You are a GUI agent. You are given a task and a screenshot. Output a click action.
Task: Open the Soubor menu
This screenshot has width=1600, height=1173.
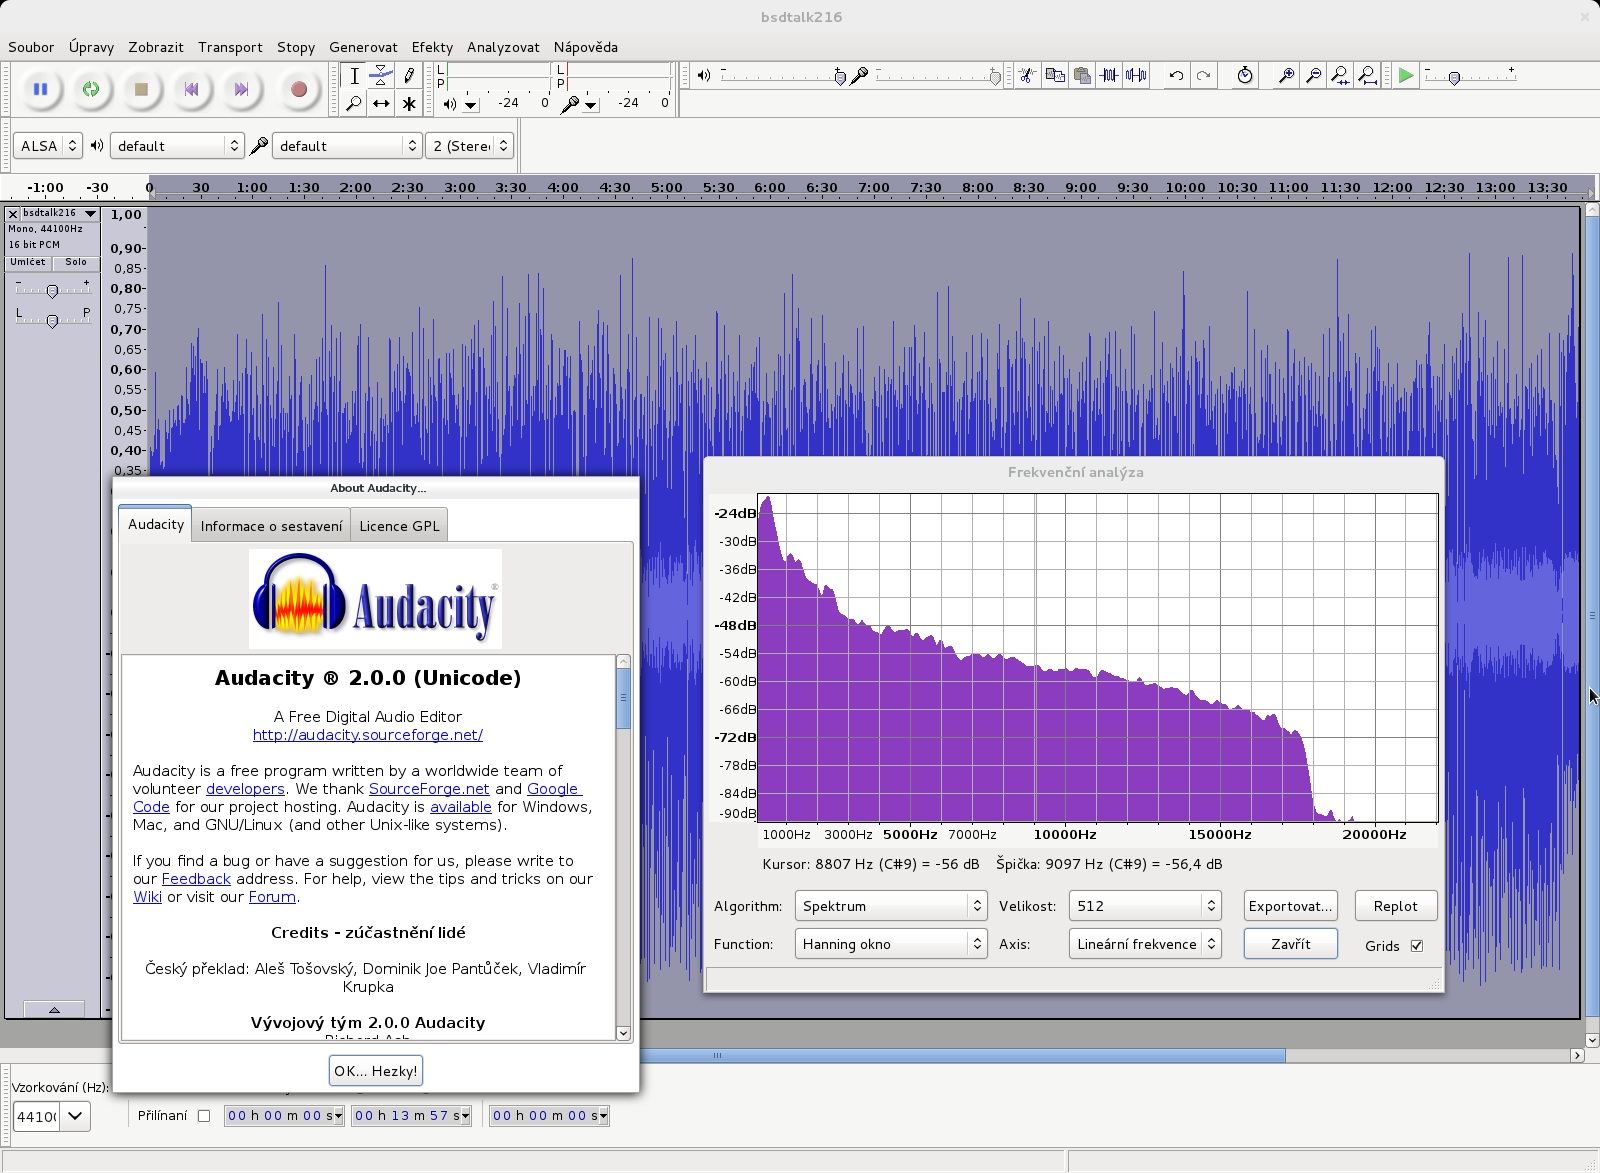[x=31, y=47]
